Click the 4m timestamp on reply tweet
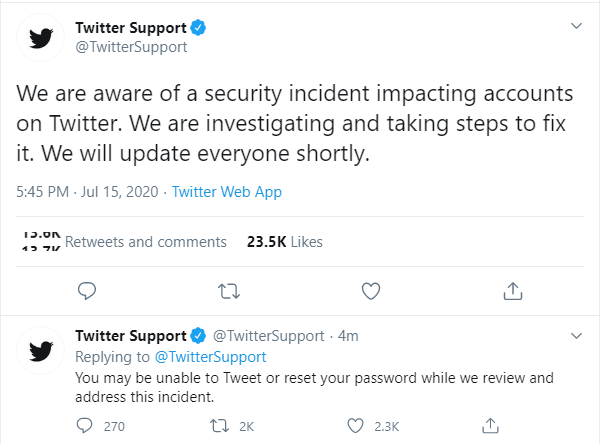600x444 pixels. [348, 336]
